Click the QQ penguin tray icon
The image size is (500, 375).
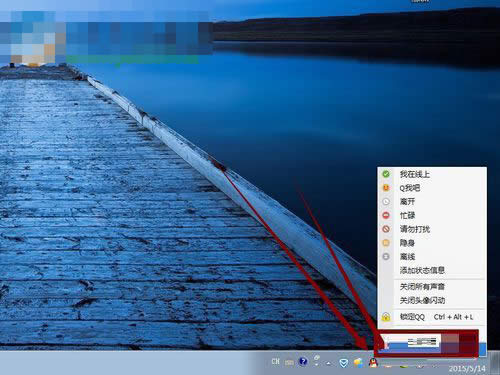[x=373, y=362]
